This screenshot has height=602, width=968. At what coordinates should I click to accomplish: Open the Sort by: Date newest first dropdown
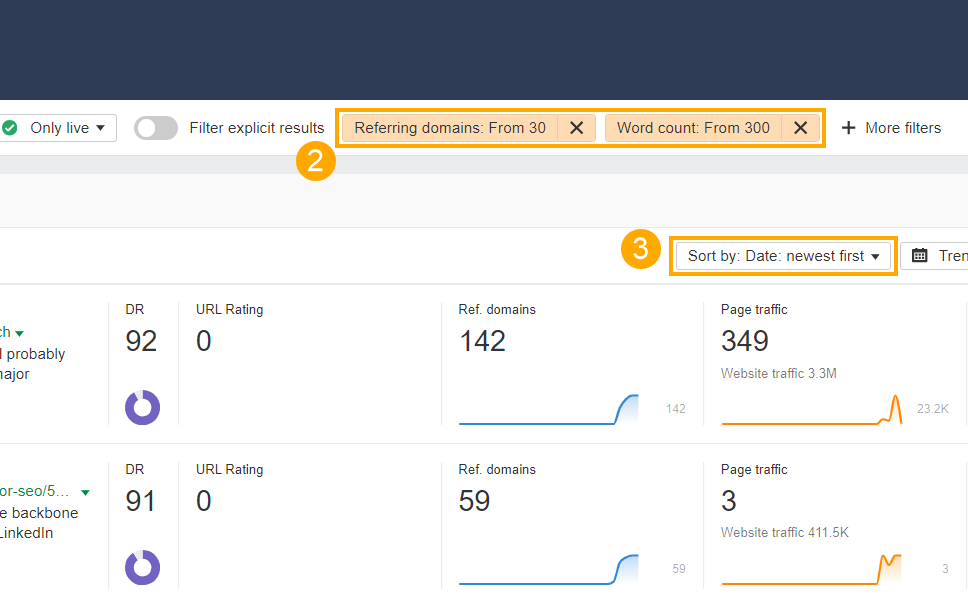coord(783,255)
